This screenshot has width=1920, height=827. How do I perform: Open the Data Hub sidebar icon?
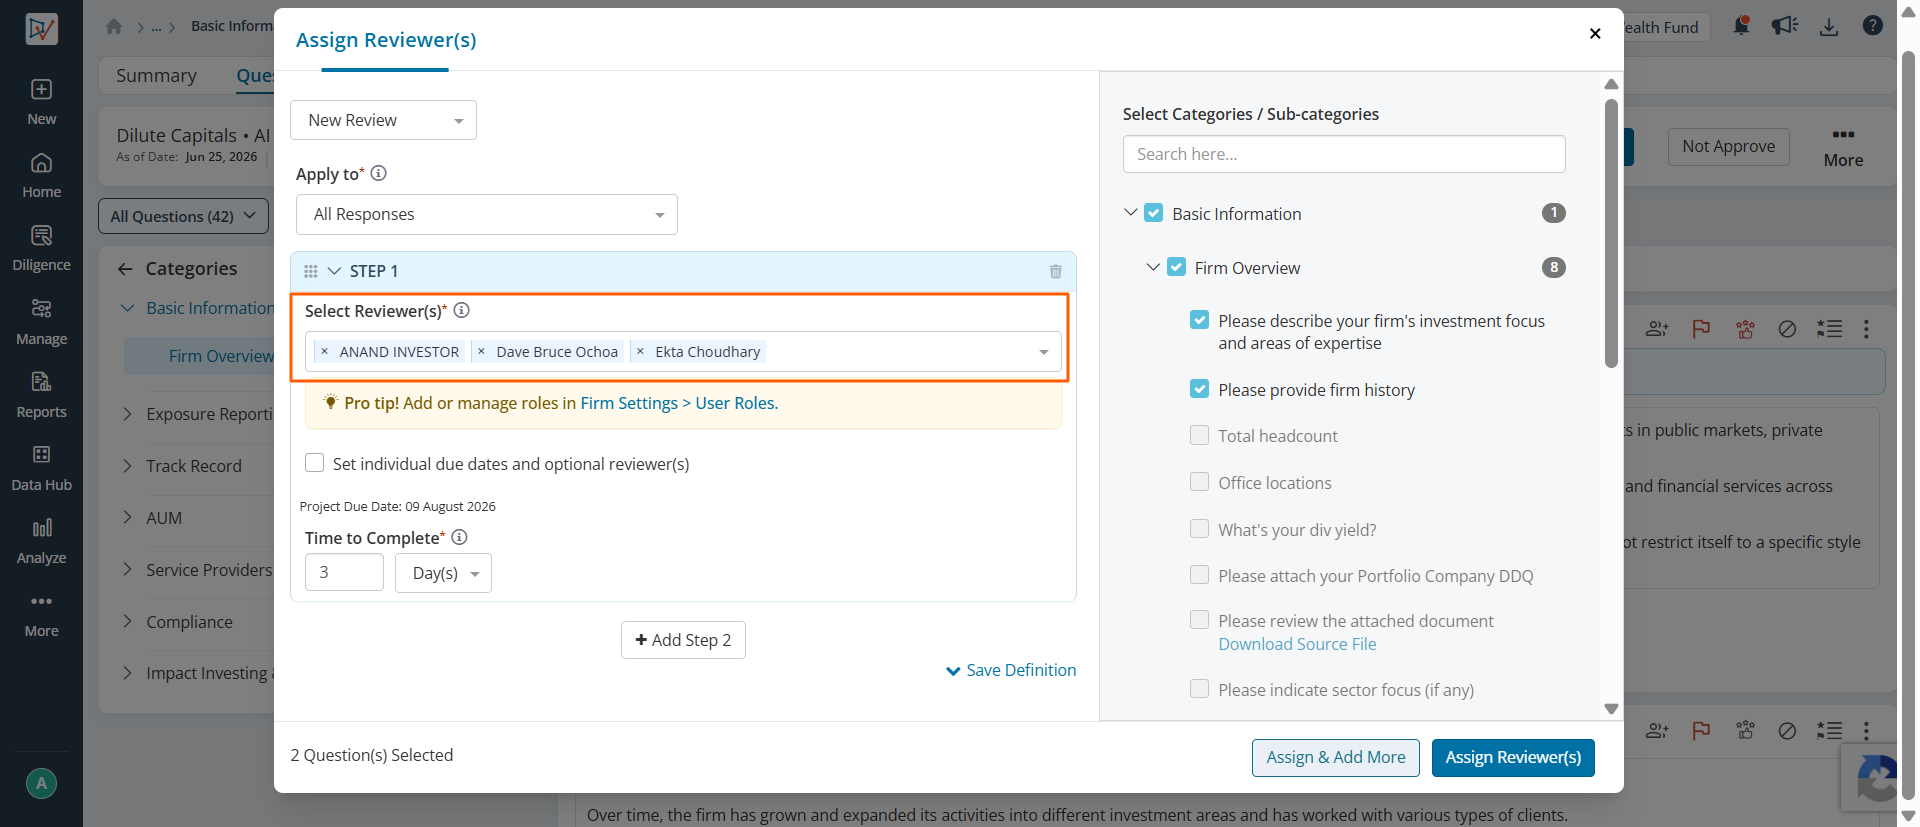(x=41, y=468)
